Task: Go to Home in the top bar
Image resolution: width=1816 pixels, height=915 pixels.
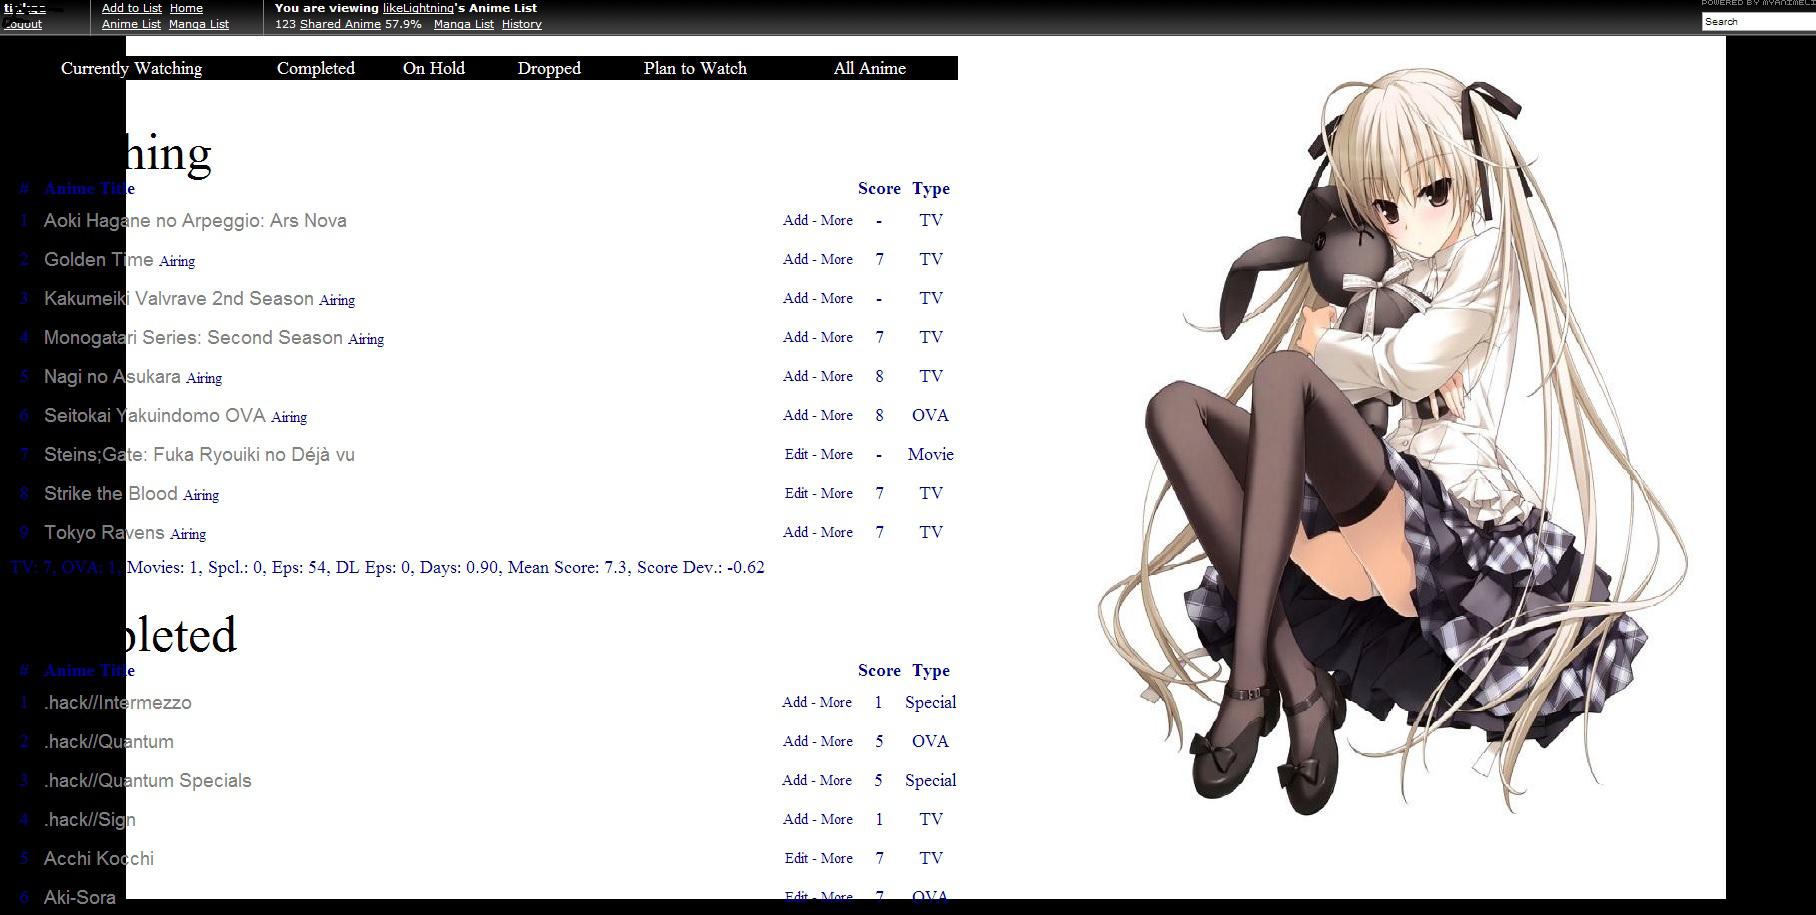Action: (x=186, y=8)
